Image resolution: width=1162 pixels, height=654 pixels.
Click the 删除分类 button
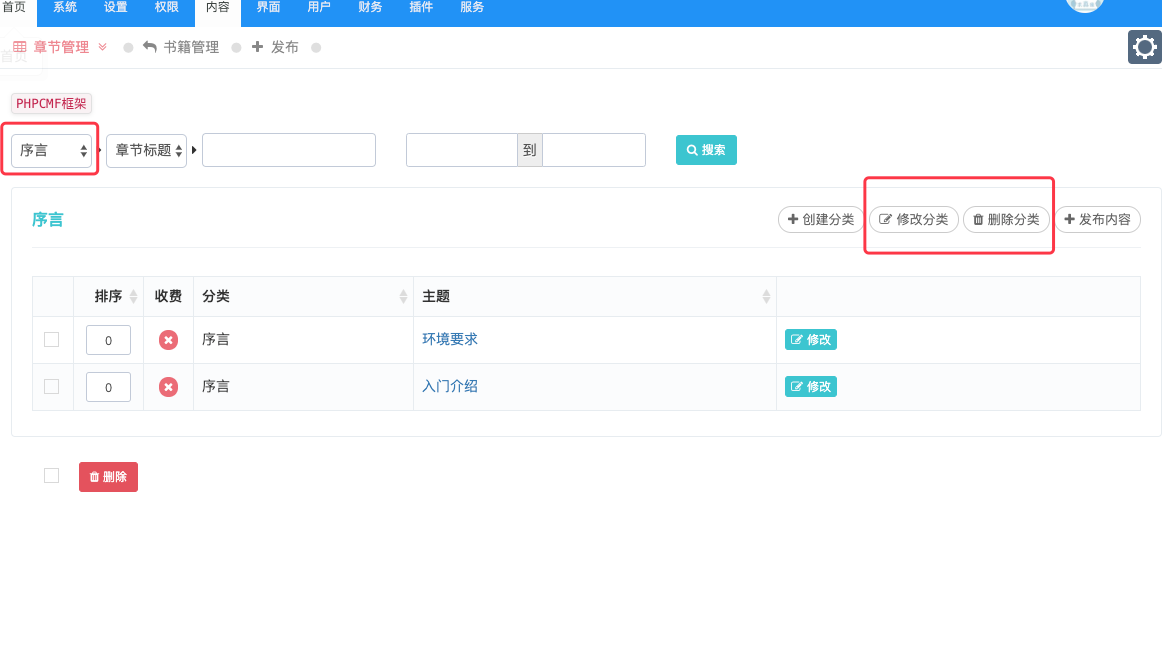[1006, 219]
